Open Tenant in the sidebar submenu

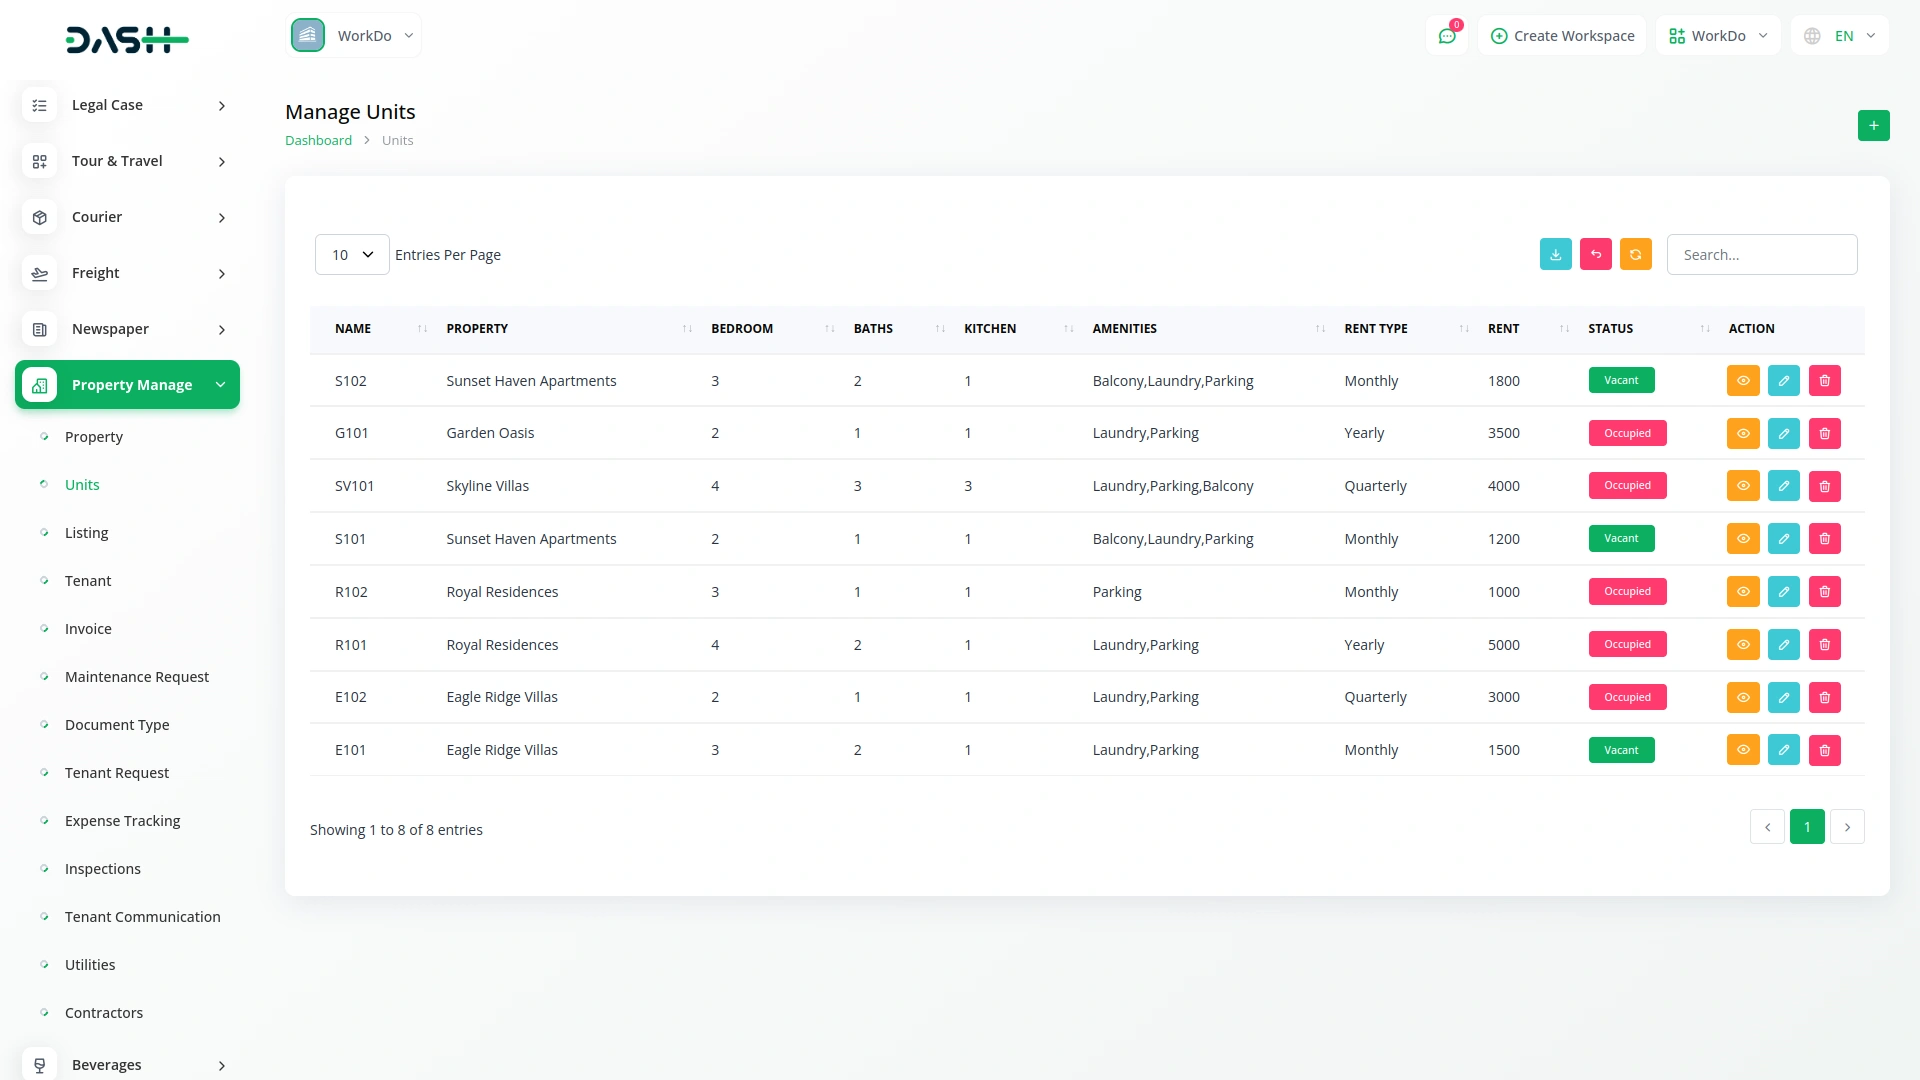tap(88, 581)
